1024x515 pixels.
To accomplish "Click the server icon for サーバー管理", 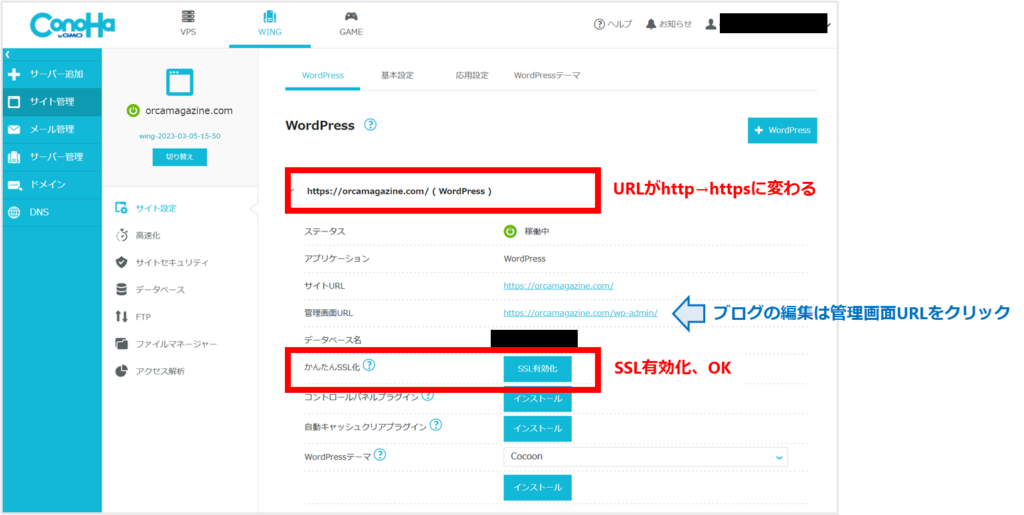I will click(x=14, y=157).
